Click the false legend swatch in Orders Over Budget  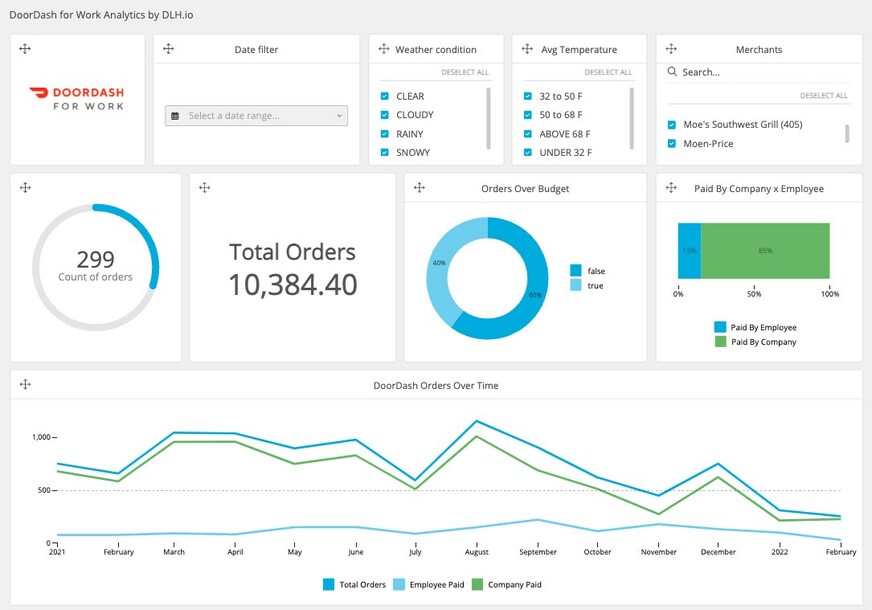point(576,270)
